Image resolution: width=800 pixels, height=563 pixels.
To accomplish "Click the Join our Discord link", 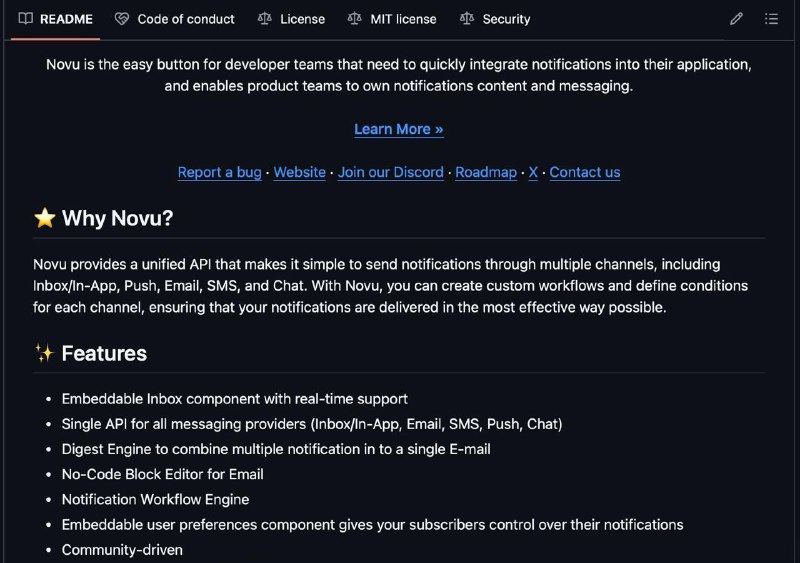I will (x=391, y=172).
